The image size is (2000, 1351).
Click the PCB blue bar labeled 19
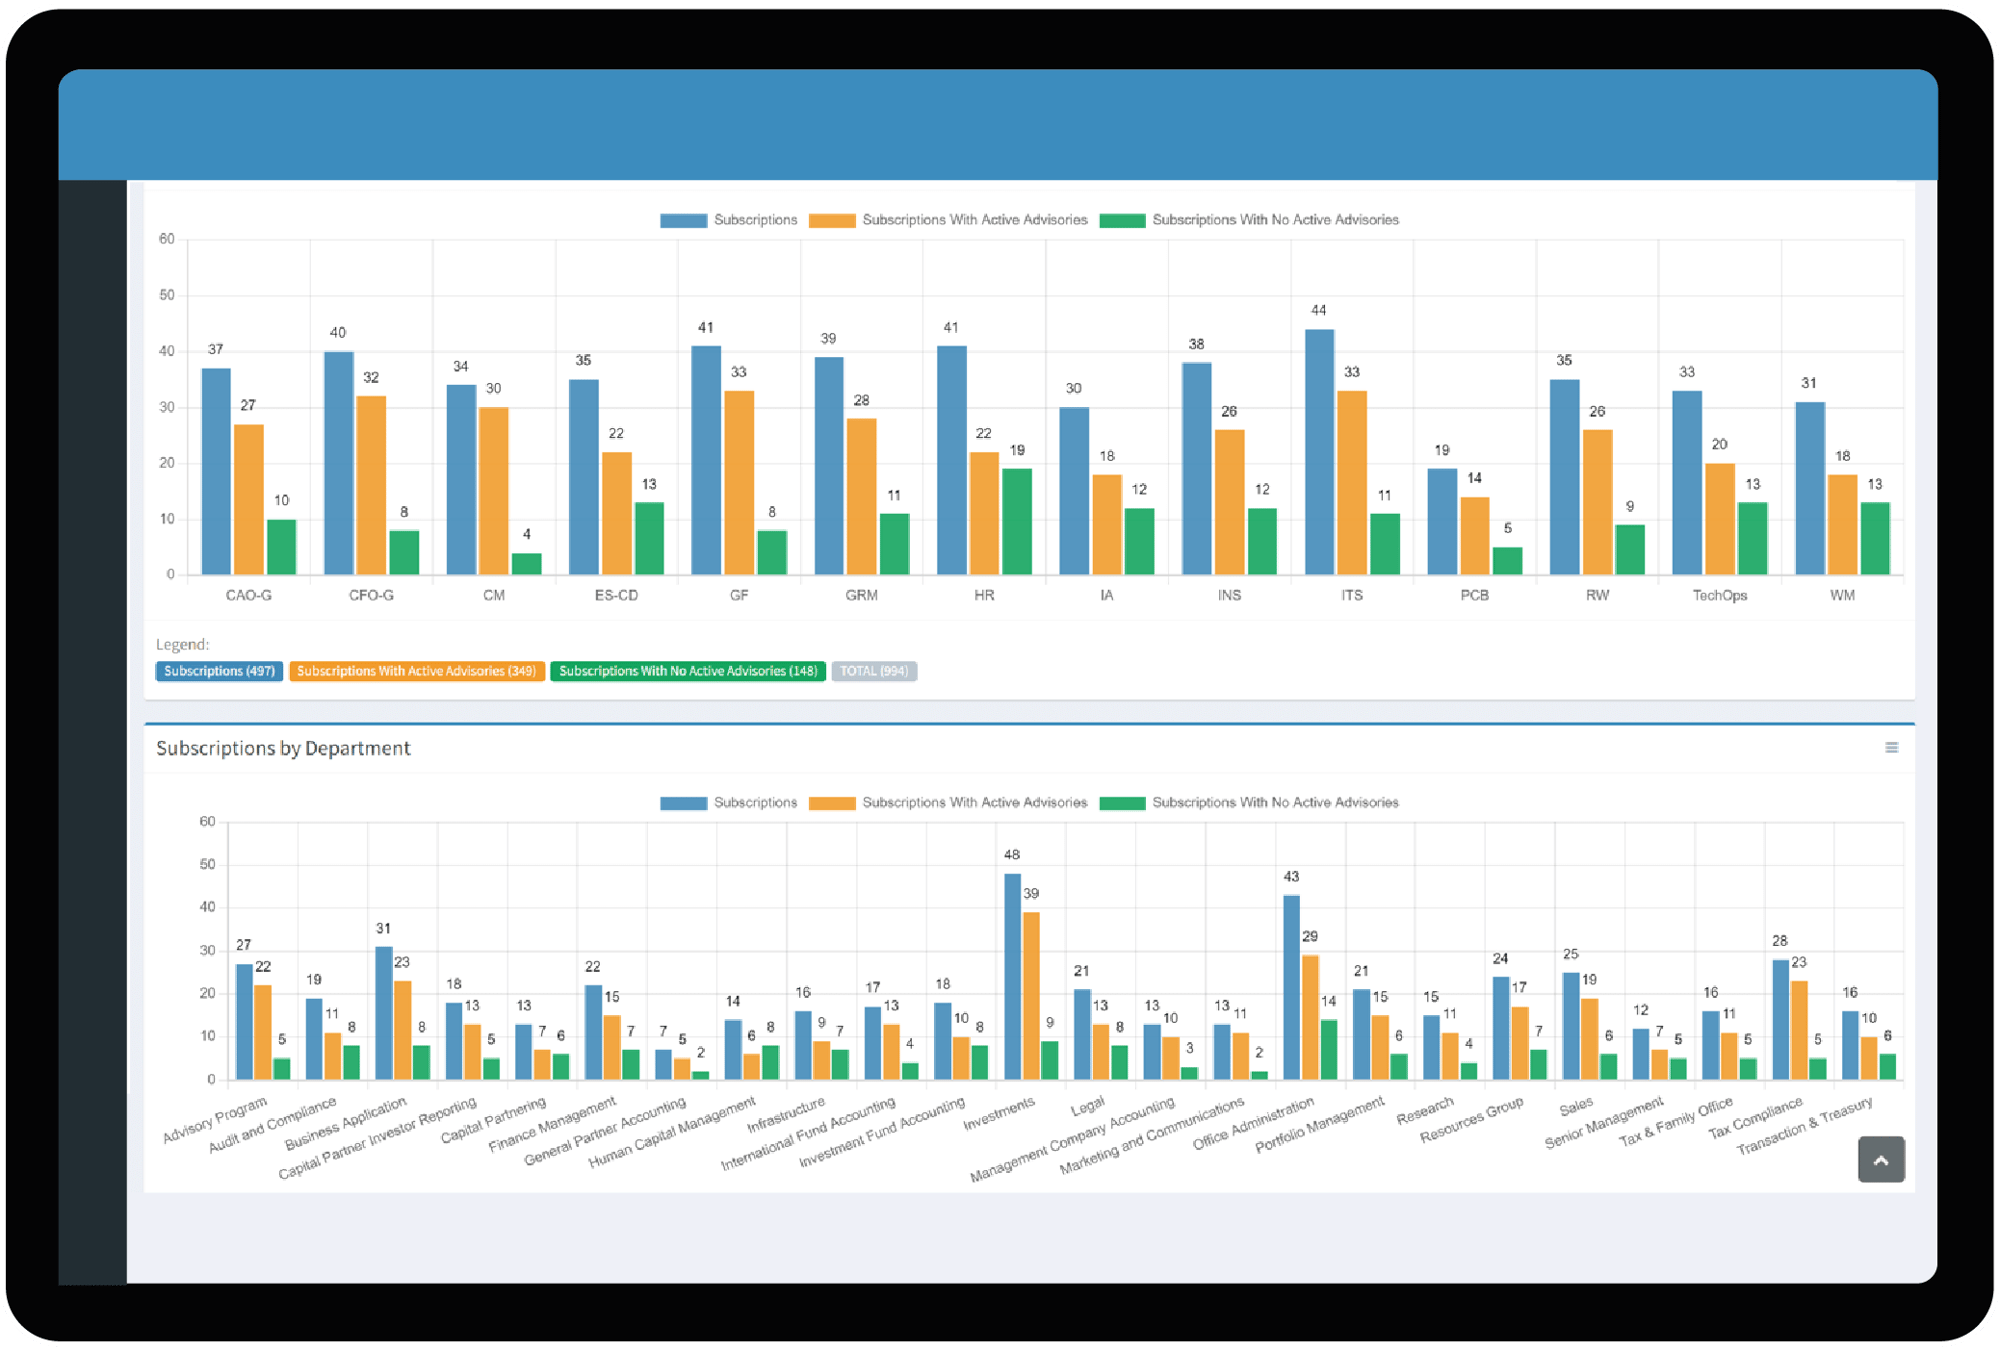[x=1442, y=522]
